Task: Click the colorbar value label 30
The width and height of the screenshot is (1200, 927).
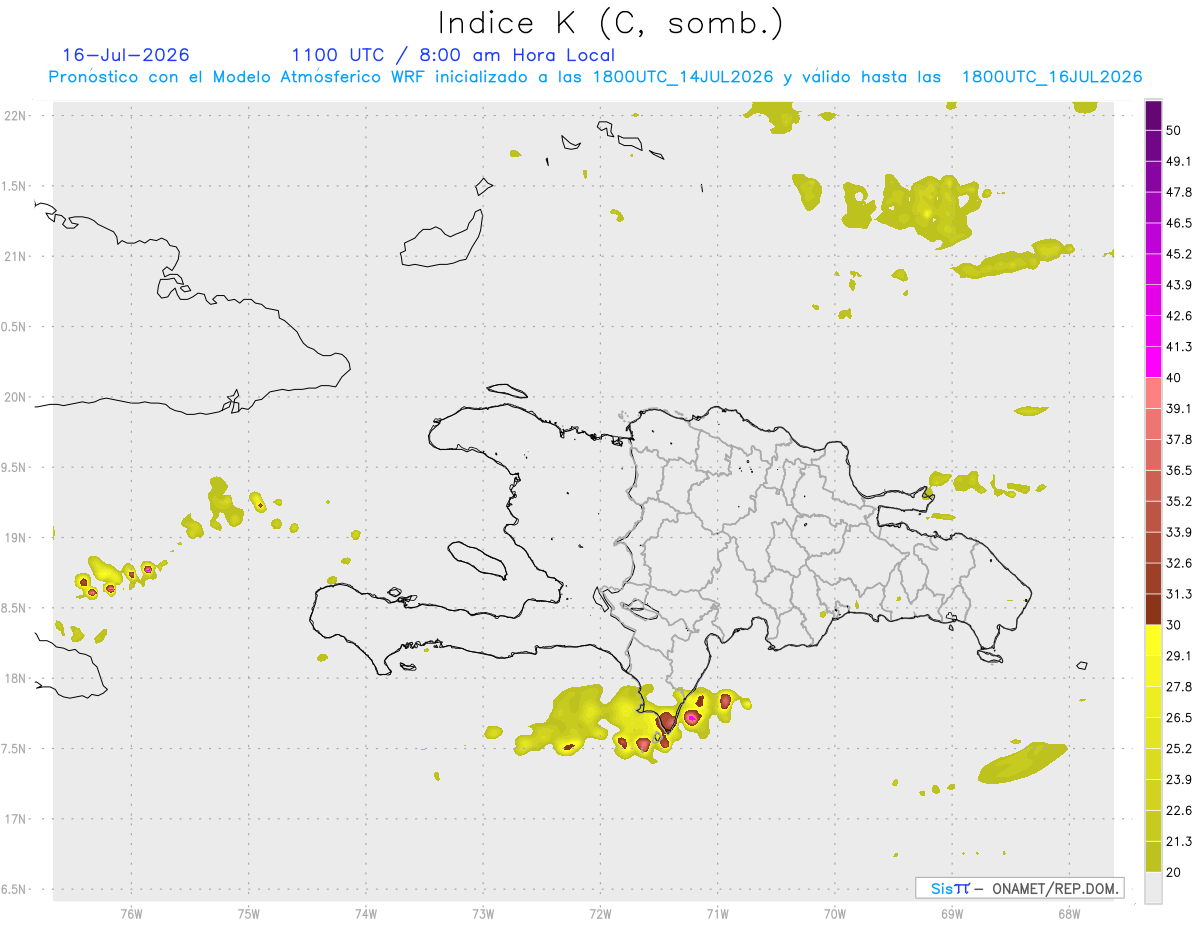Action: coord(1174,625)
